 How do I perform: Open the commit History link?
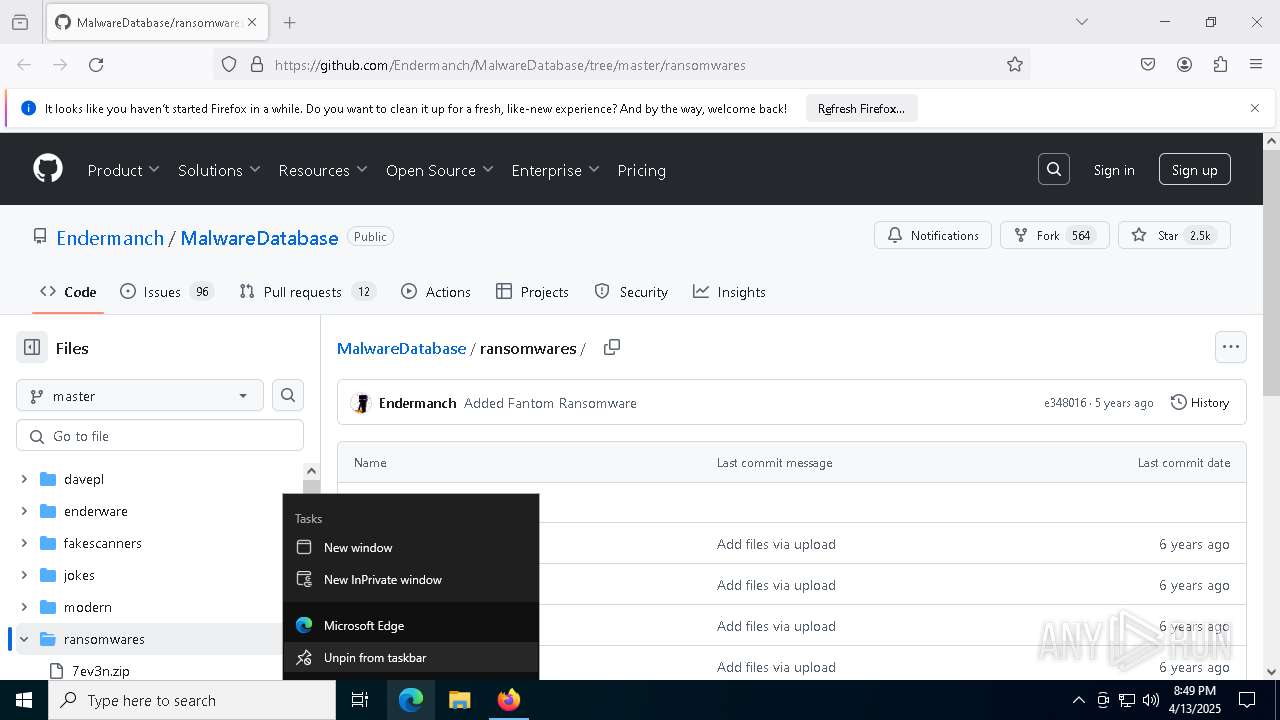1200,402
